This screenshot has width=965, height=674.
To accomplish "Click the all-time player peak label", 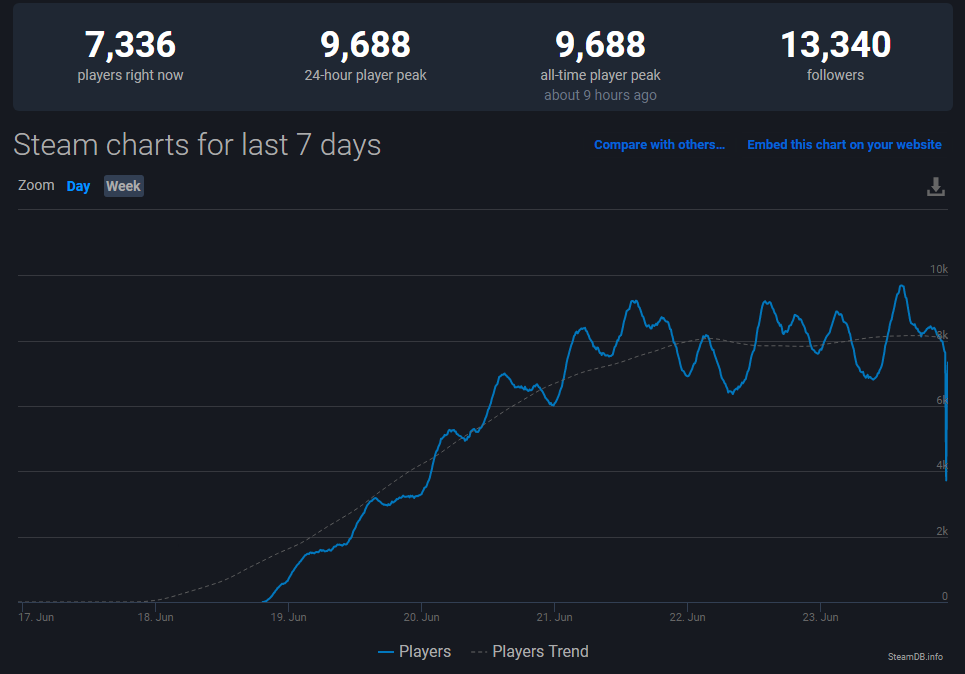I will pyautogui.click(x=600, y=75).
